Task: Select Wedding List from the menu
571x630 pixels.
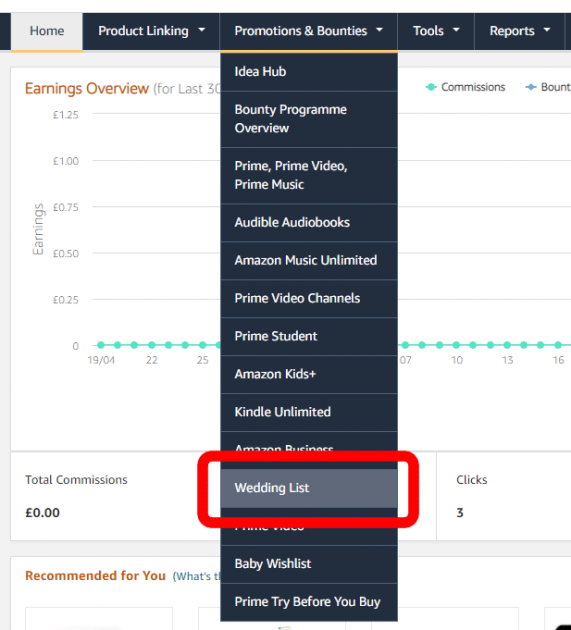Action: [309, 488]
